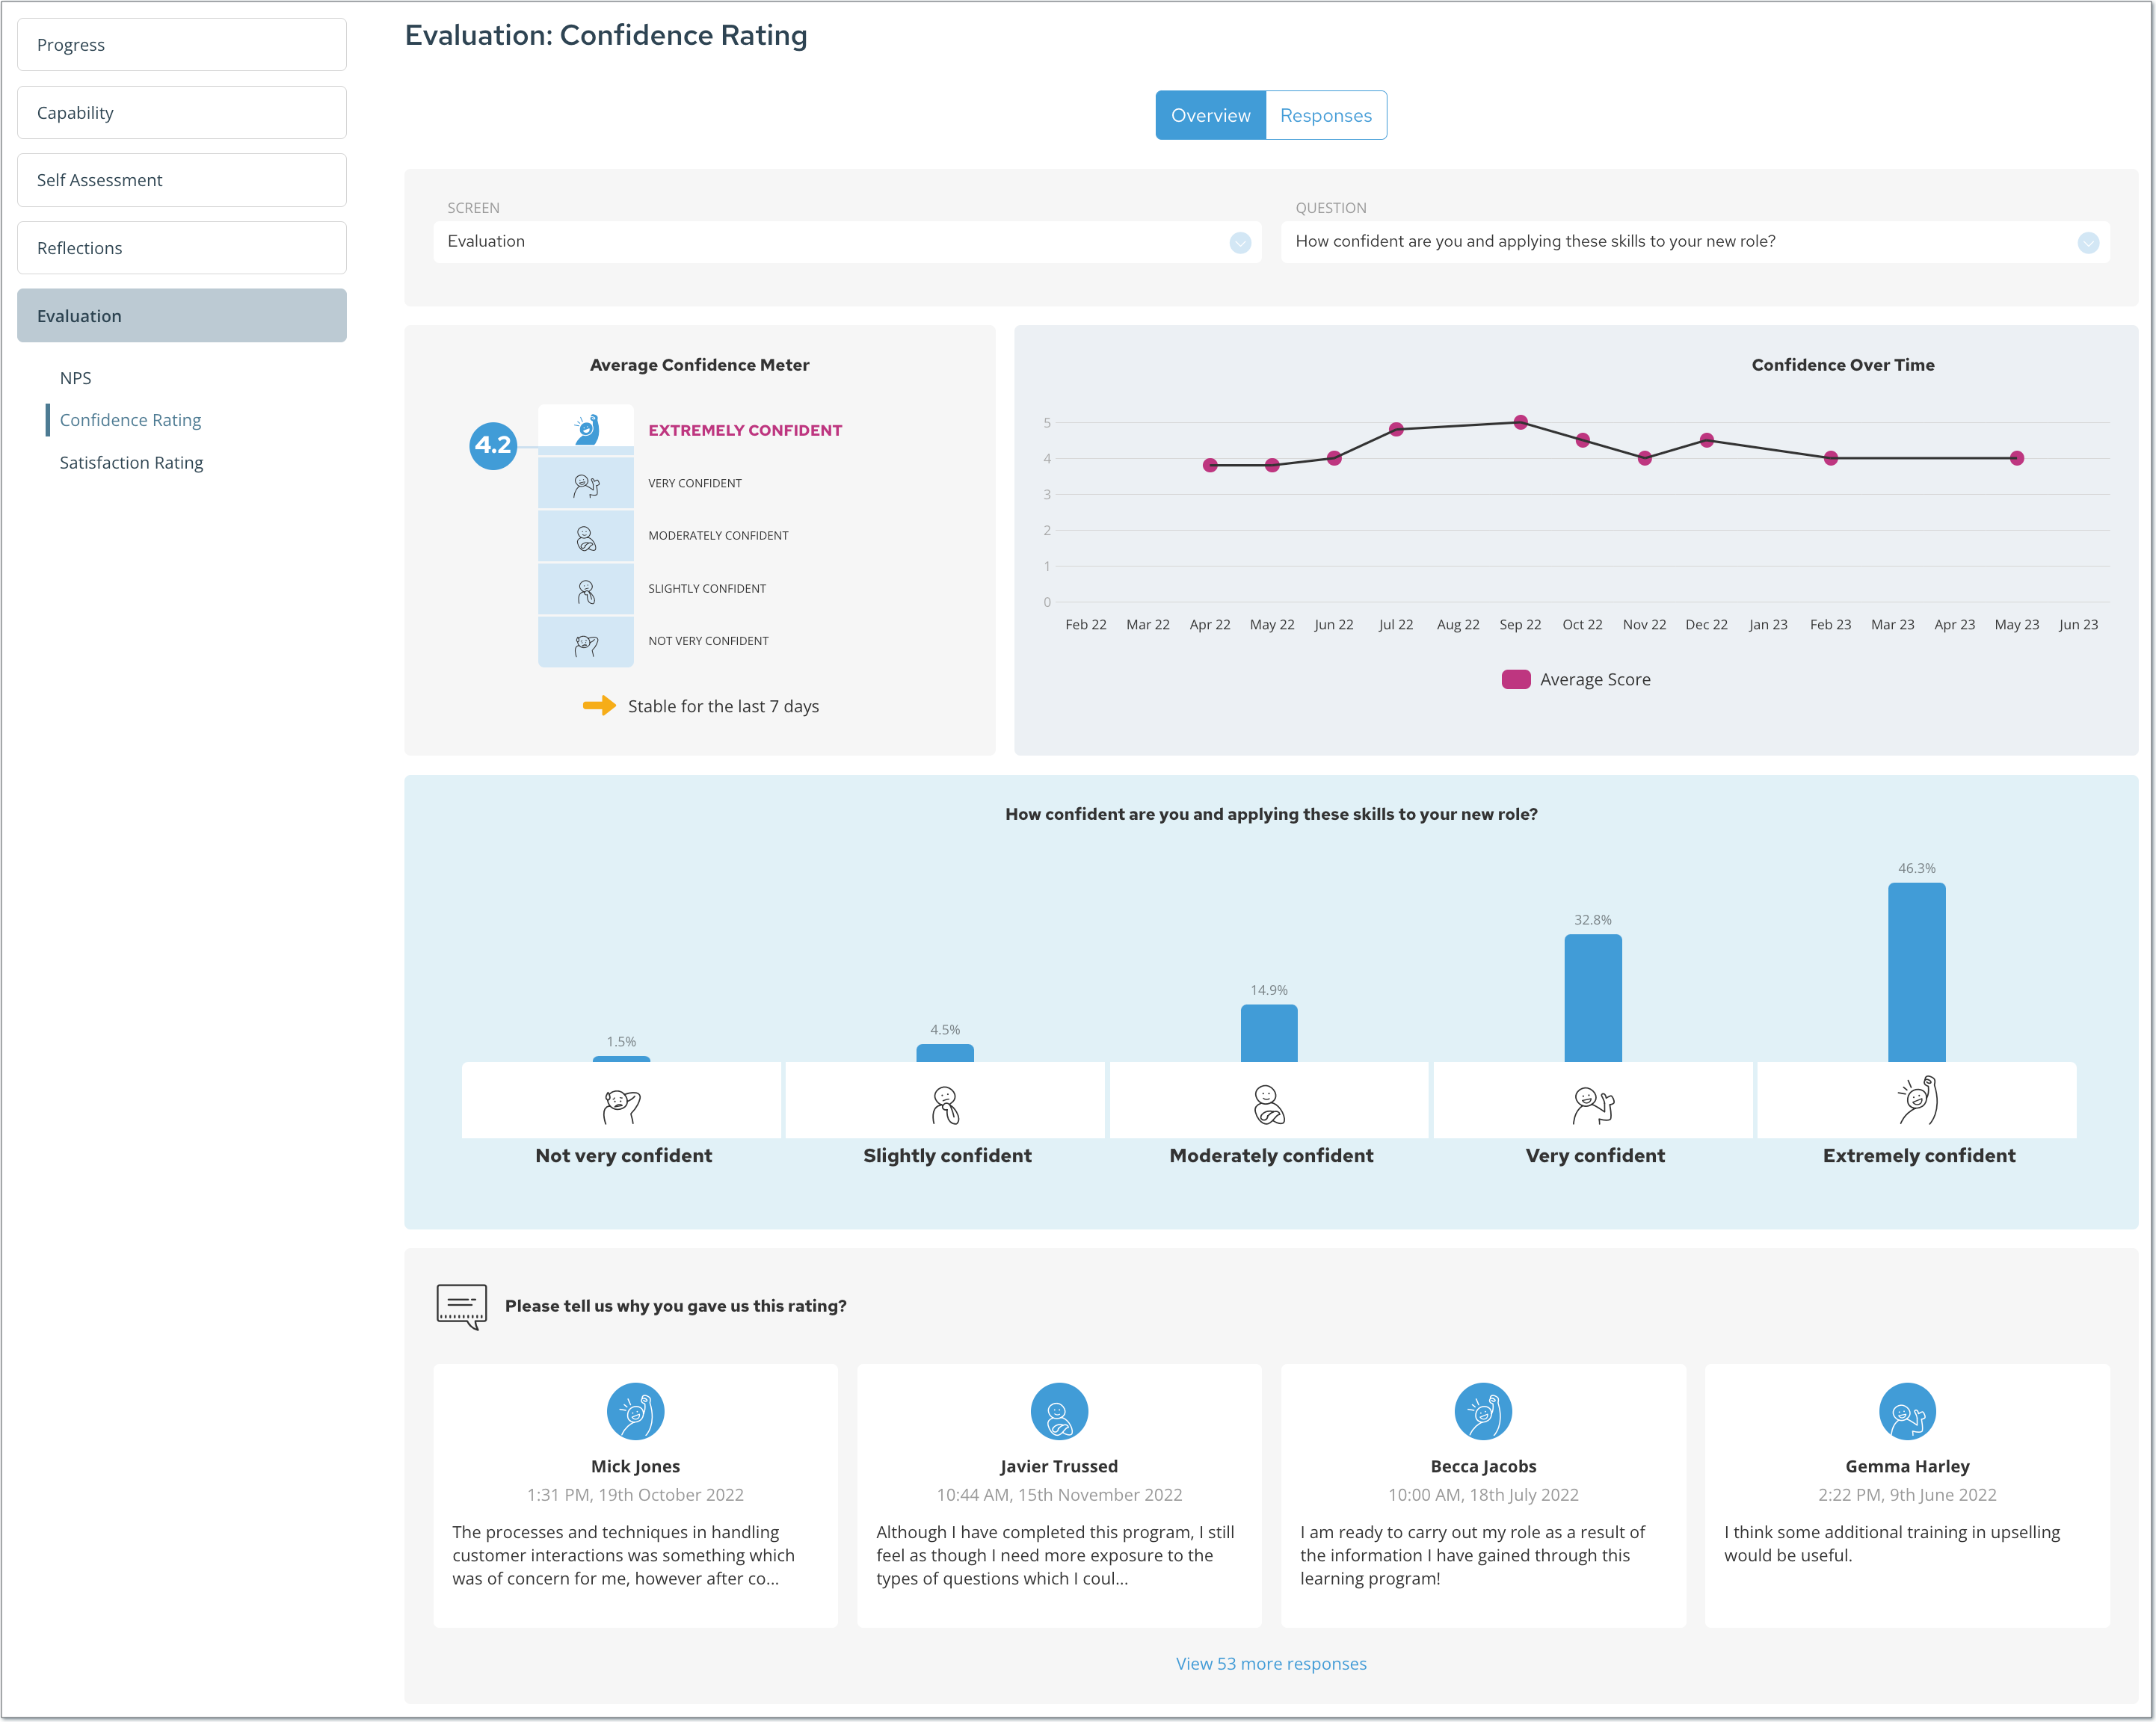
Task: Go to the NPS sub-item
Action: (x=75, y=378)
